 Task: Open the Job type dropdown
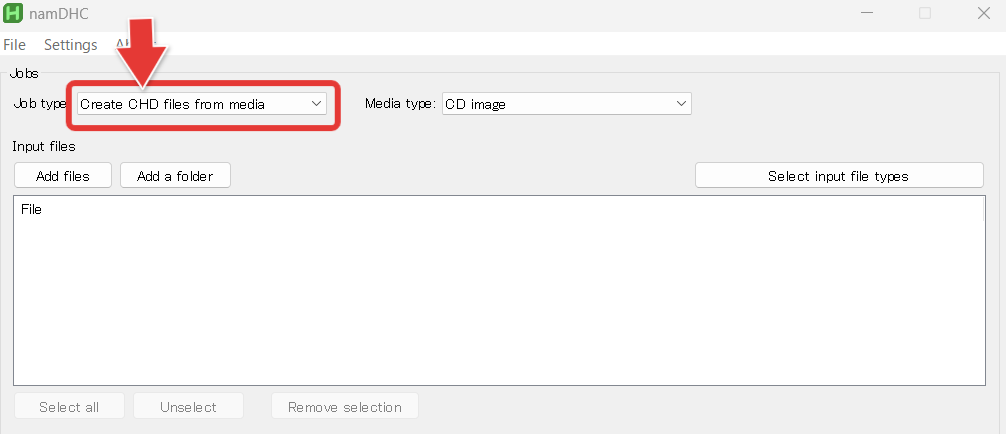coord(202,104)
